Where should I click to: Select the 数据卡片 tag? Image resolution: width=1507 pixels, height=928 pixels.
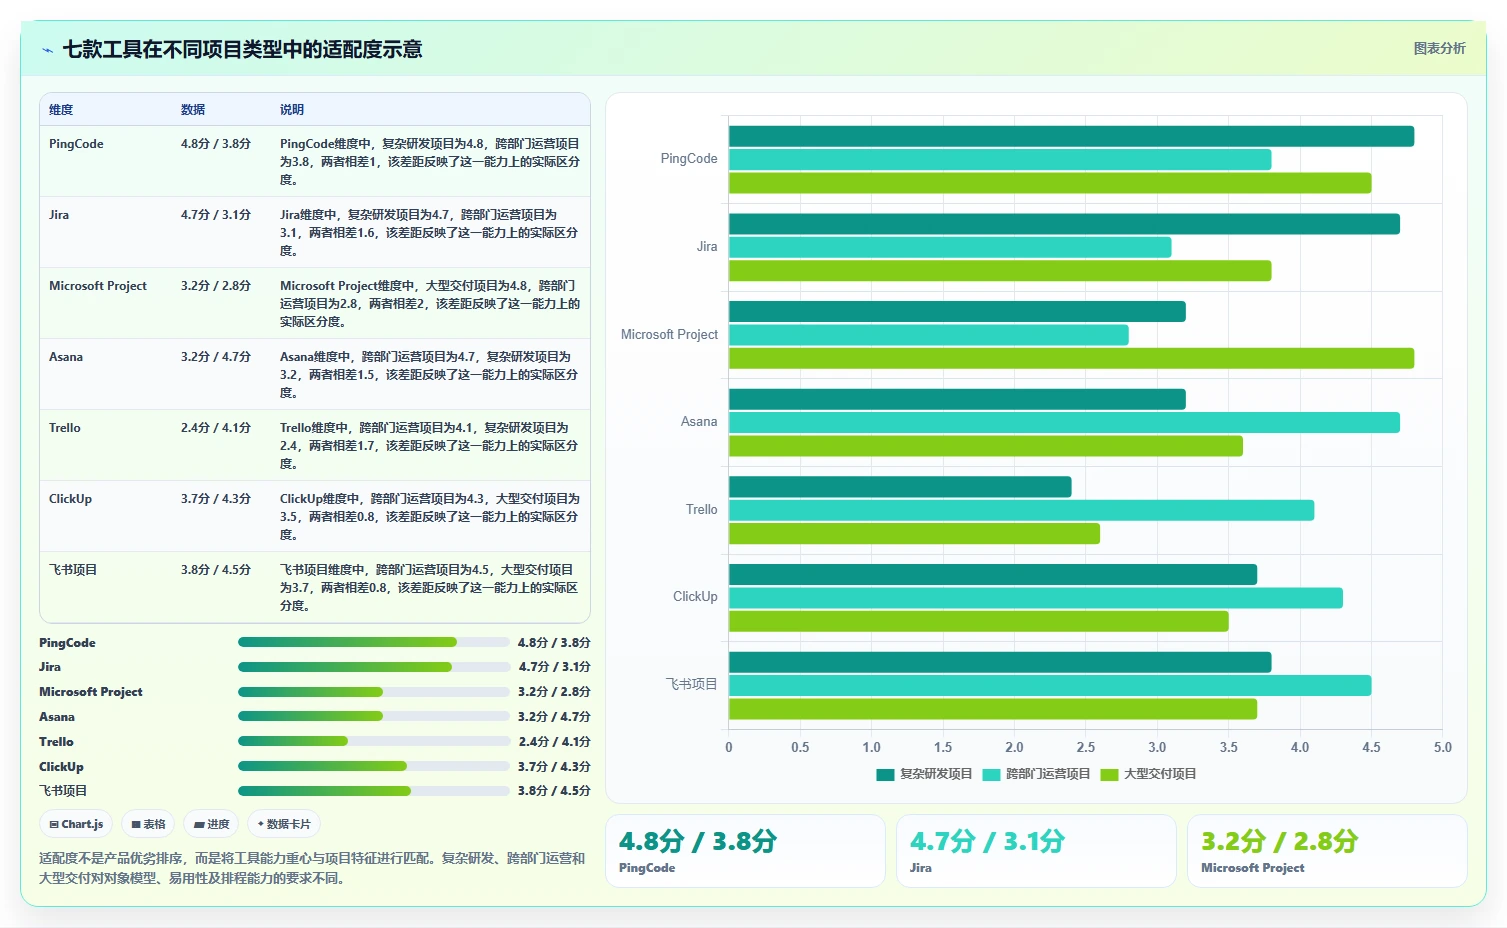[284, 824]
